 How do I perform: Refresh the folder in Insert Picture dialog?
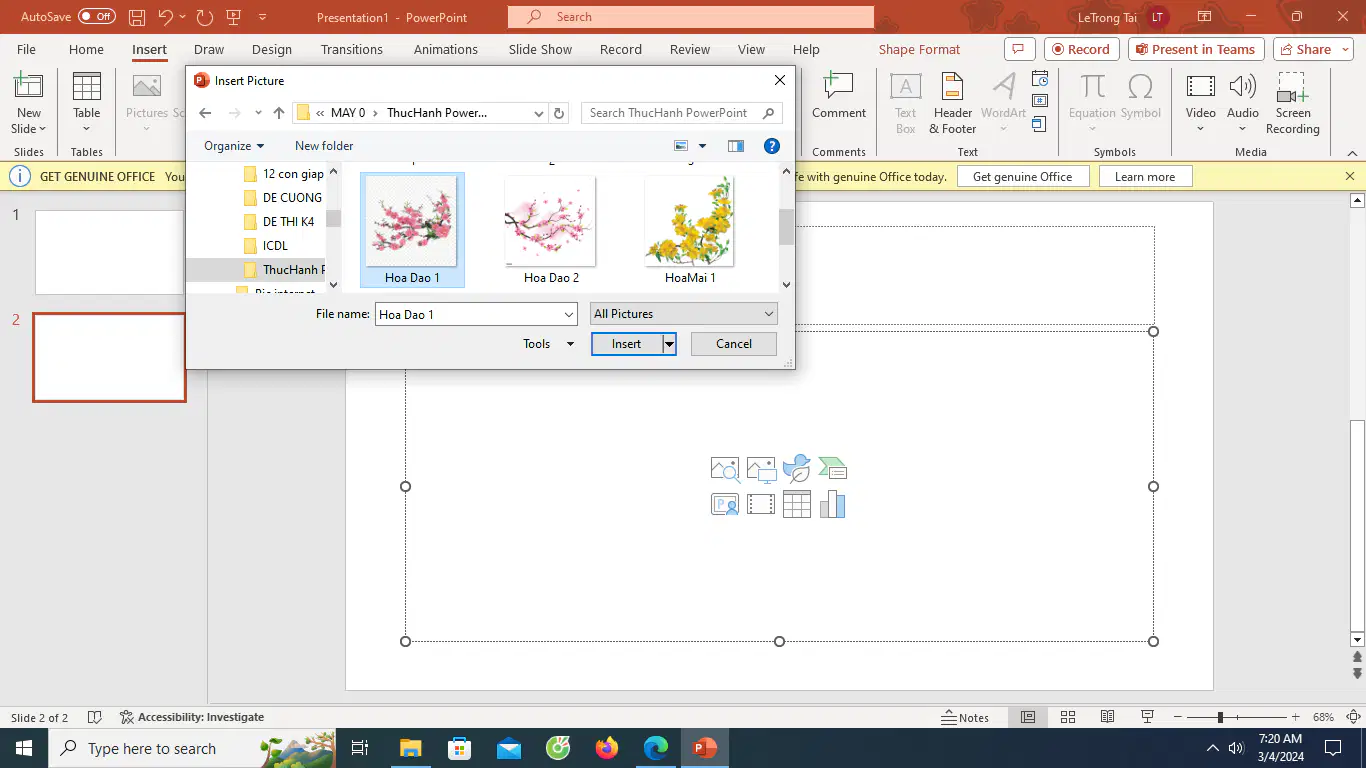[560, 113]
